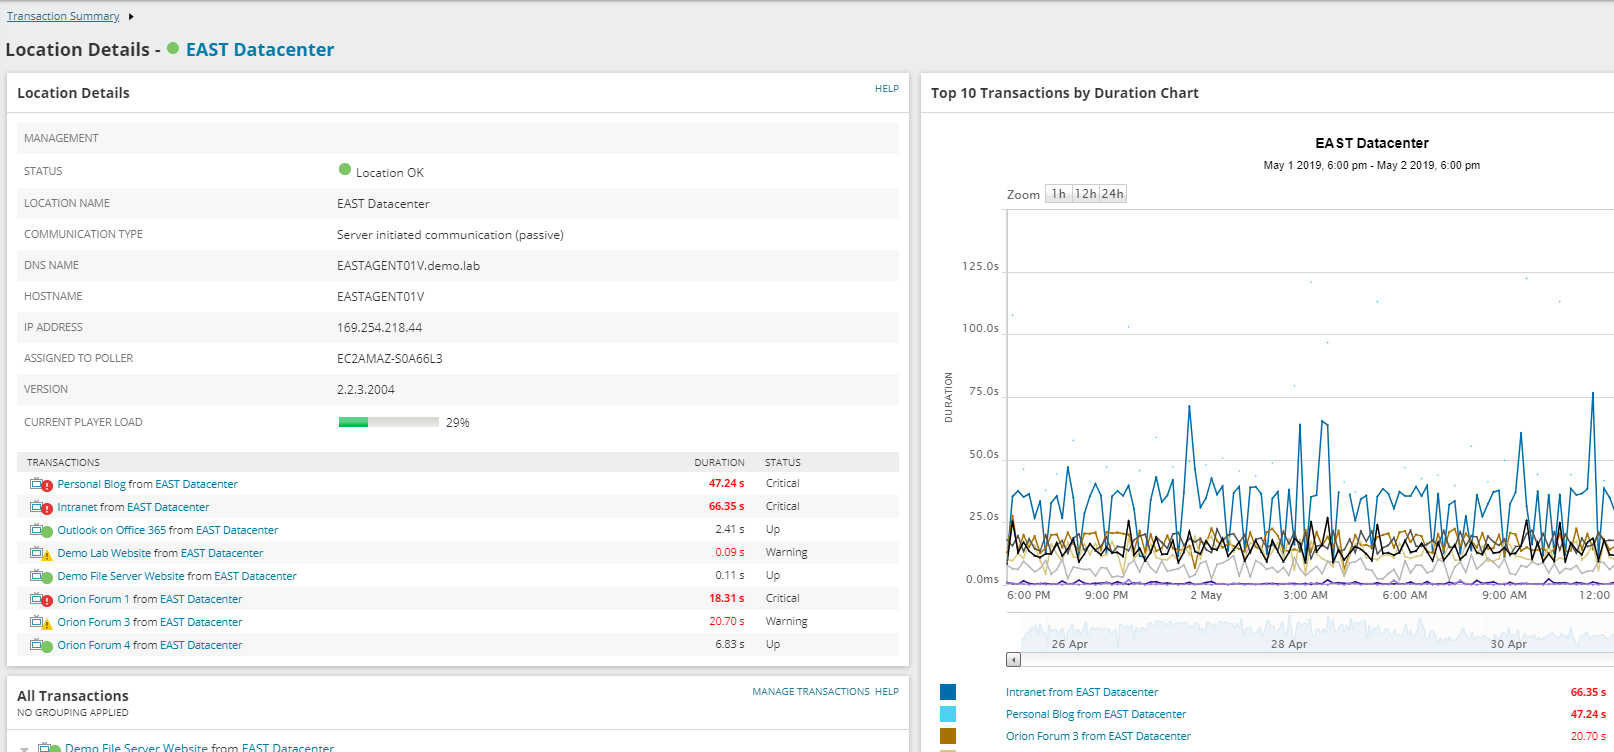Open Help for Location Details panel

point(886,89)
